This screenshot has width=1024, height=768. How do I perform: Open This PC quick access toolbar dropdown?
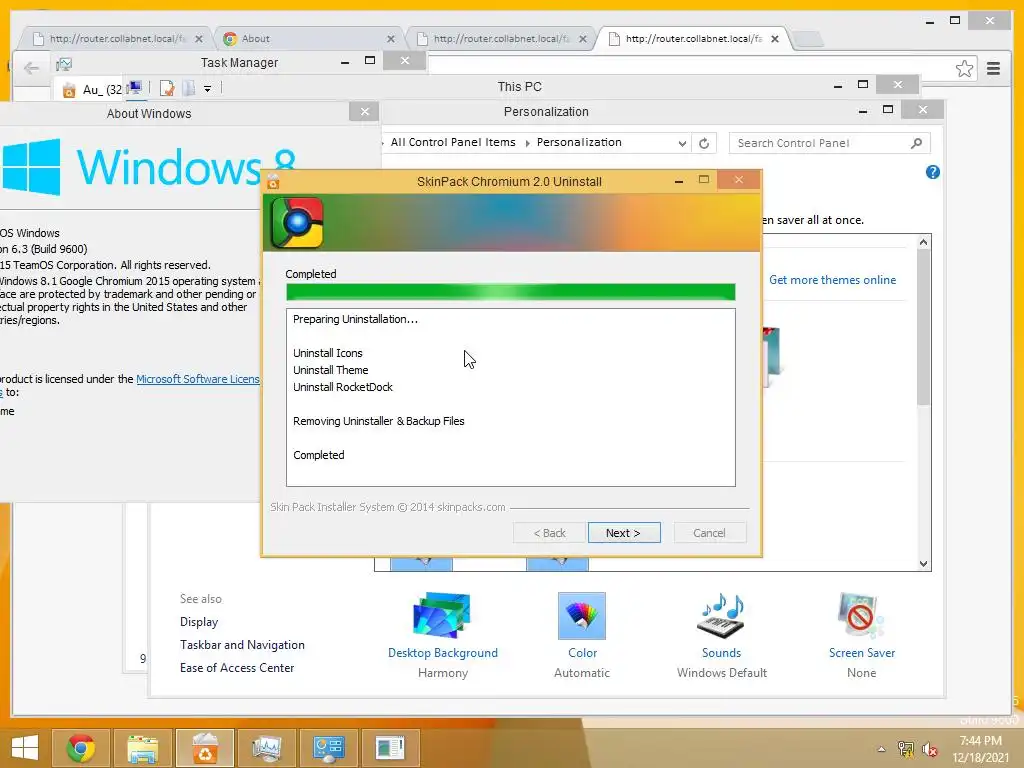click(x=207, y=88)
